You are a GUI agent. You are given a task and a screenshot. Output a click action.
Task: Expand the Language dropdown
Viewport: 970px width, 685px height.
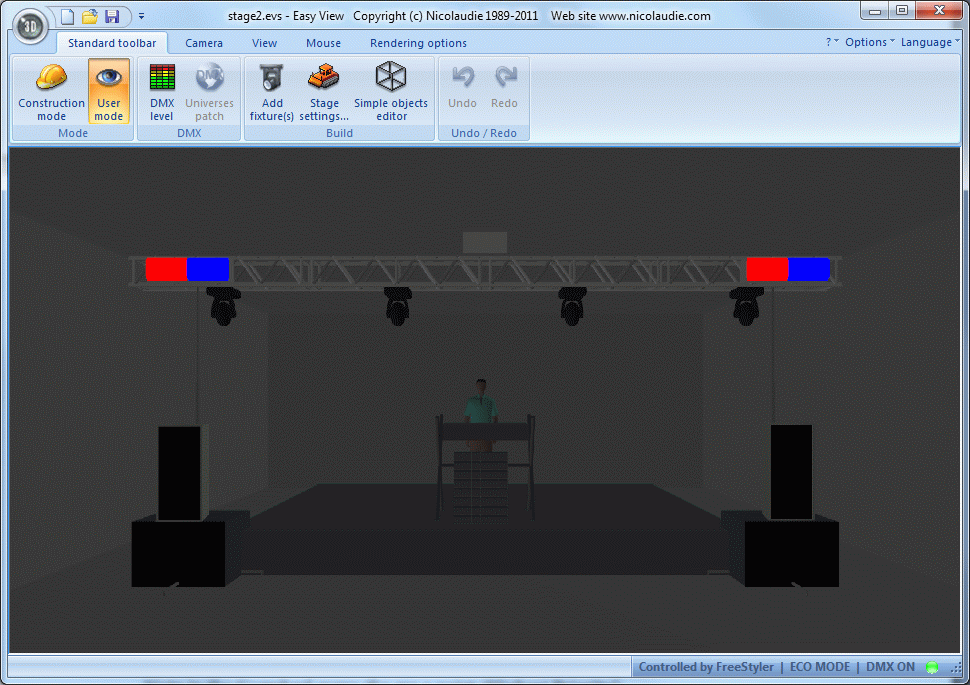tap(930, 42)
